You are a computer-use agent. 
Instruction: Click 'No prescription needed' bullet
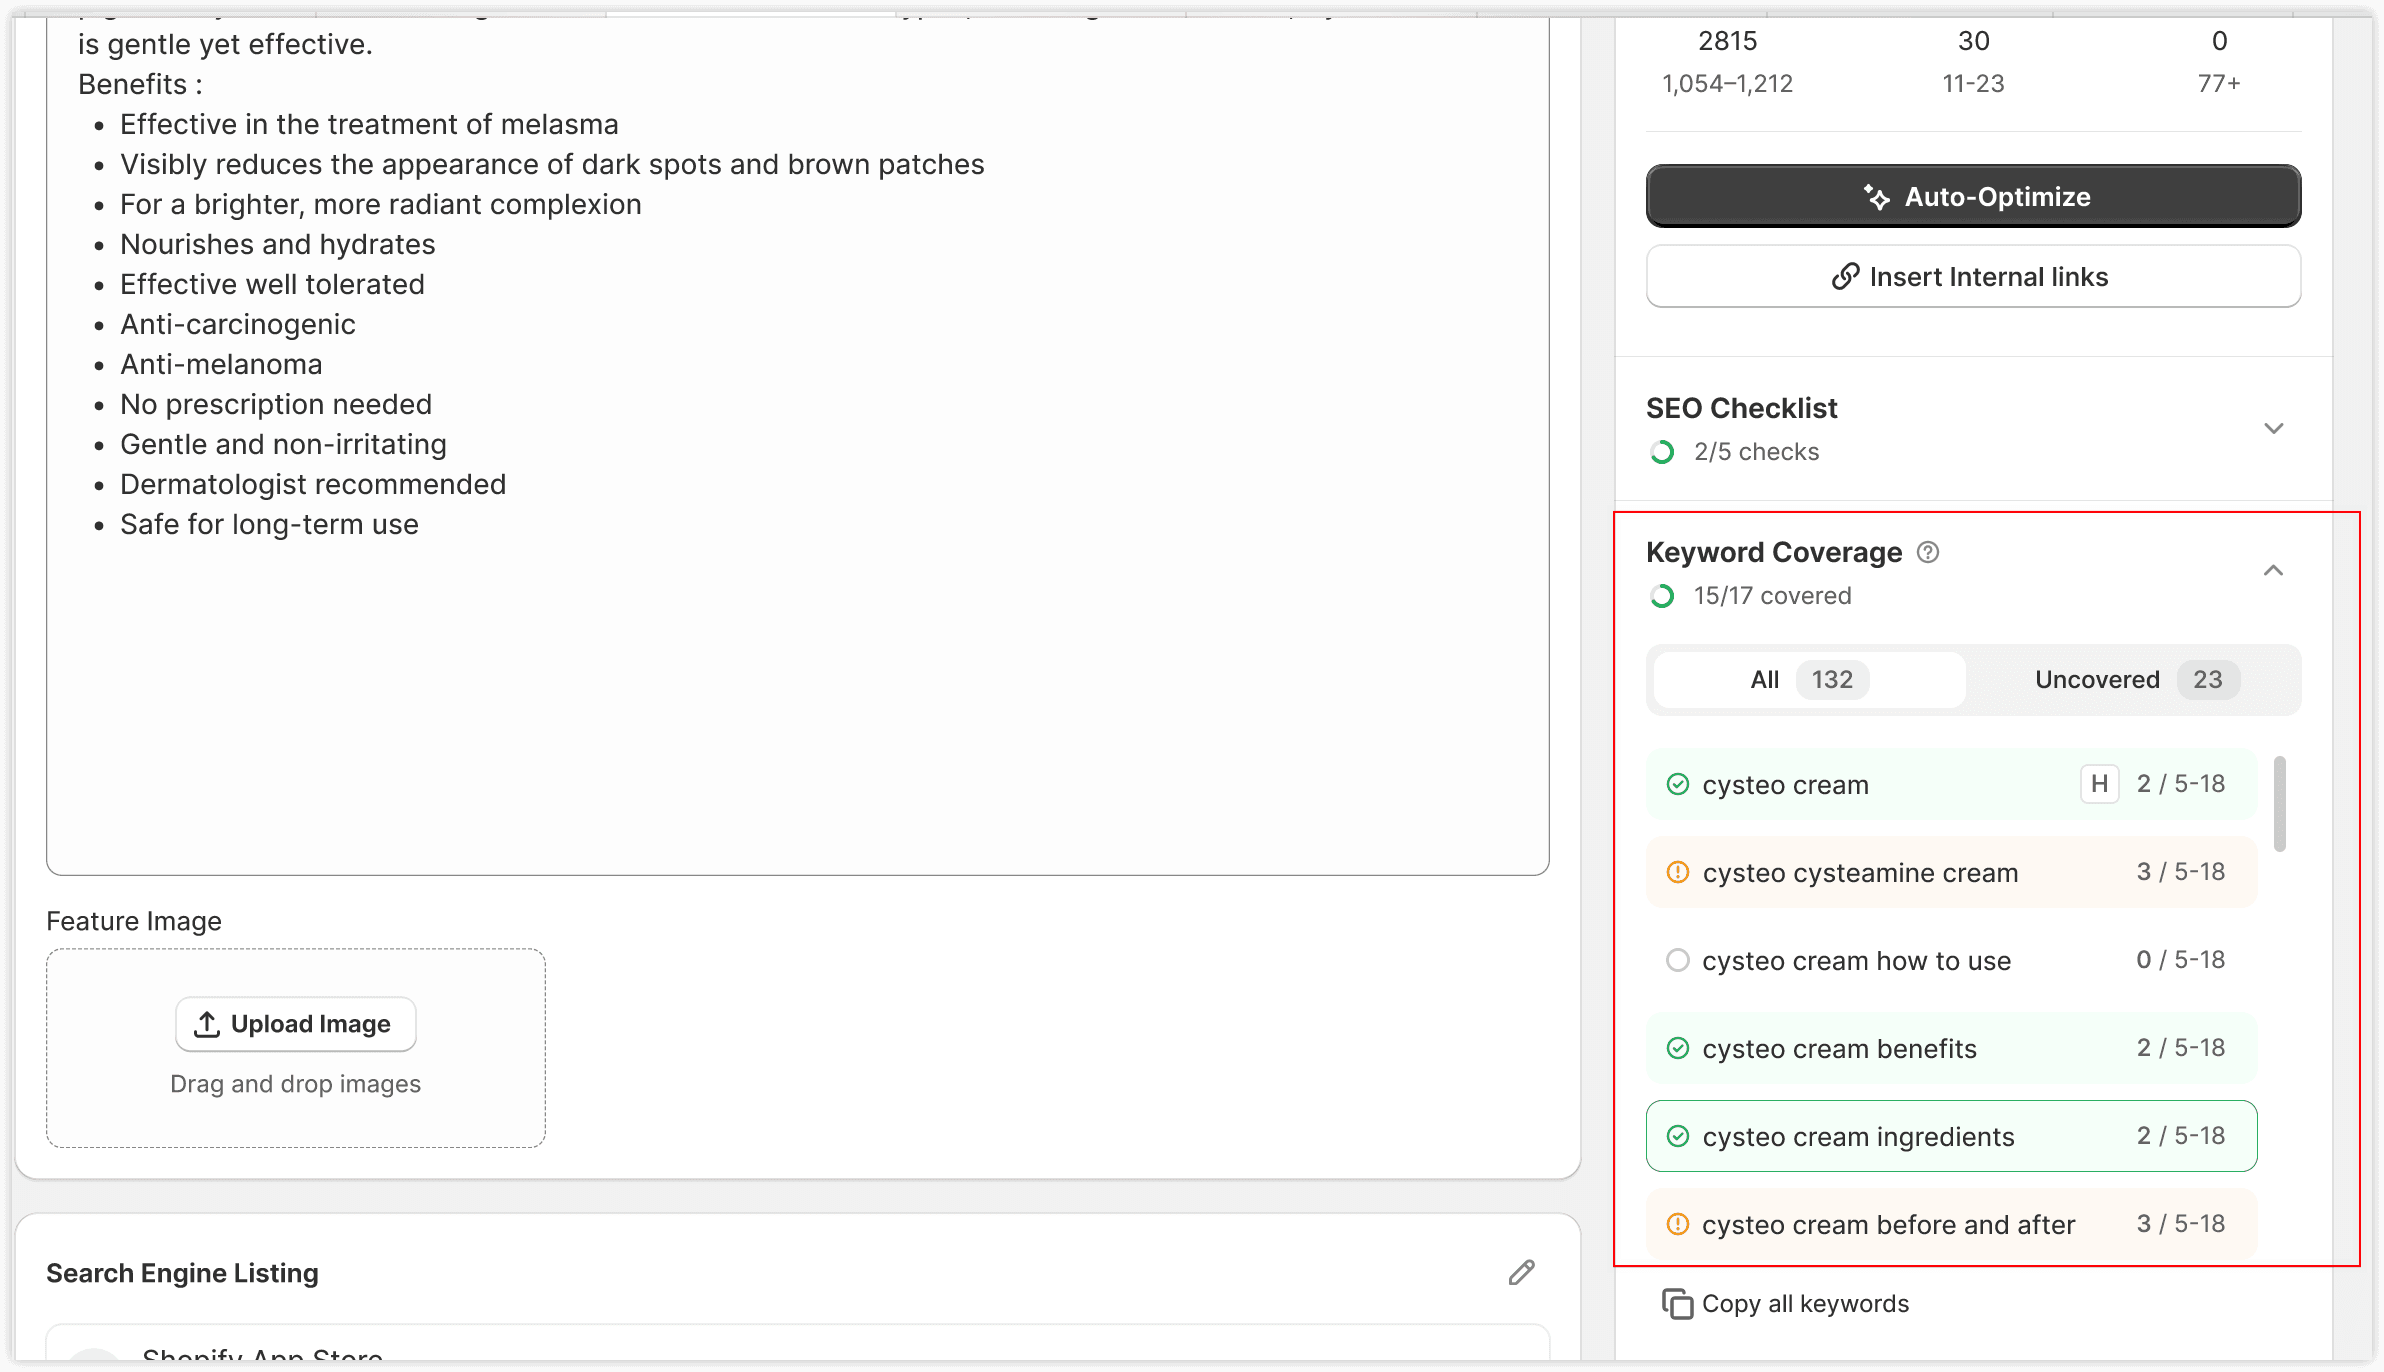click(x=276, y=404)
